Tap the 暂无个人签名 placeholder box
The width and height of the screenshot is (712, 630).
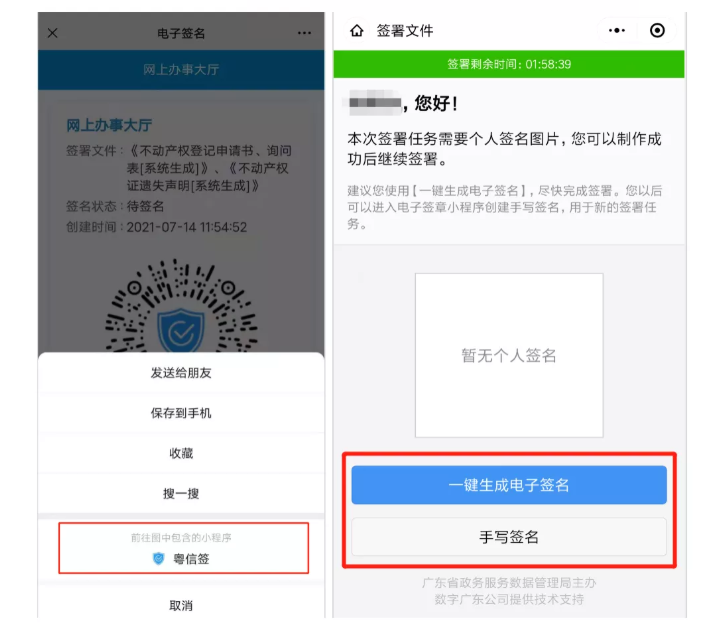pos(509,355)
